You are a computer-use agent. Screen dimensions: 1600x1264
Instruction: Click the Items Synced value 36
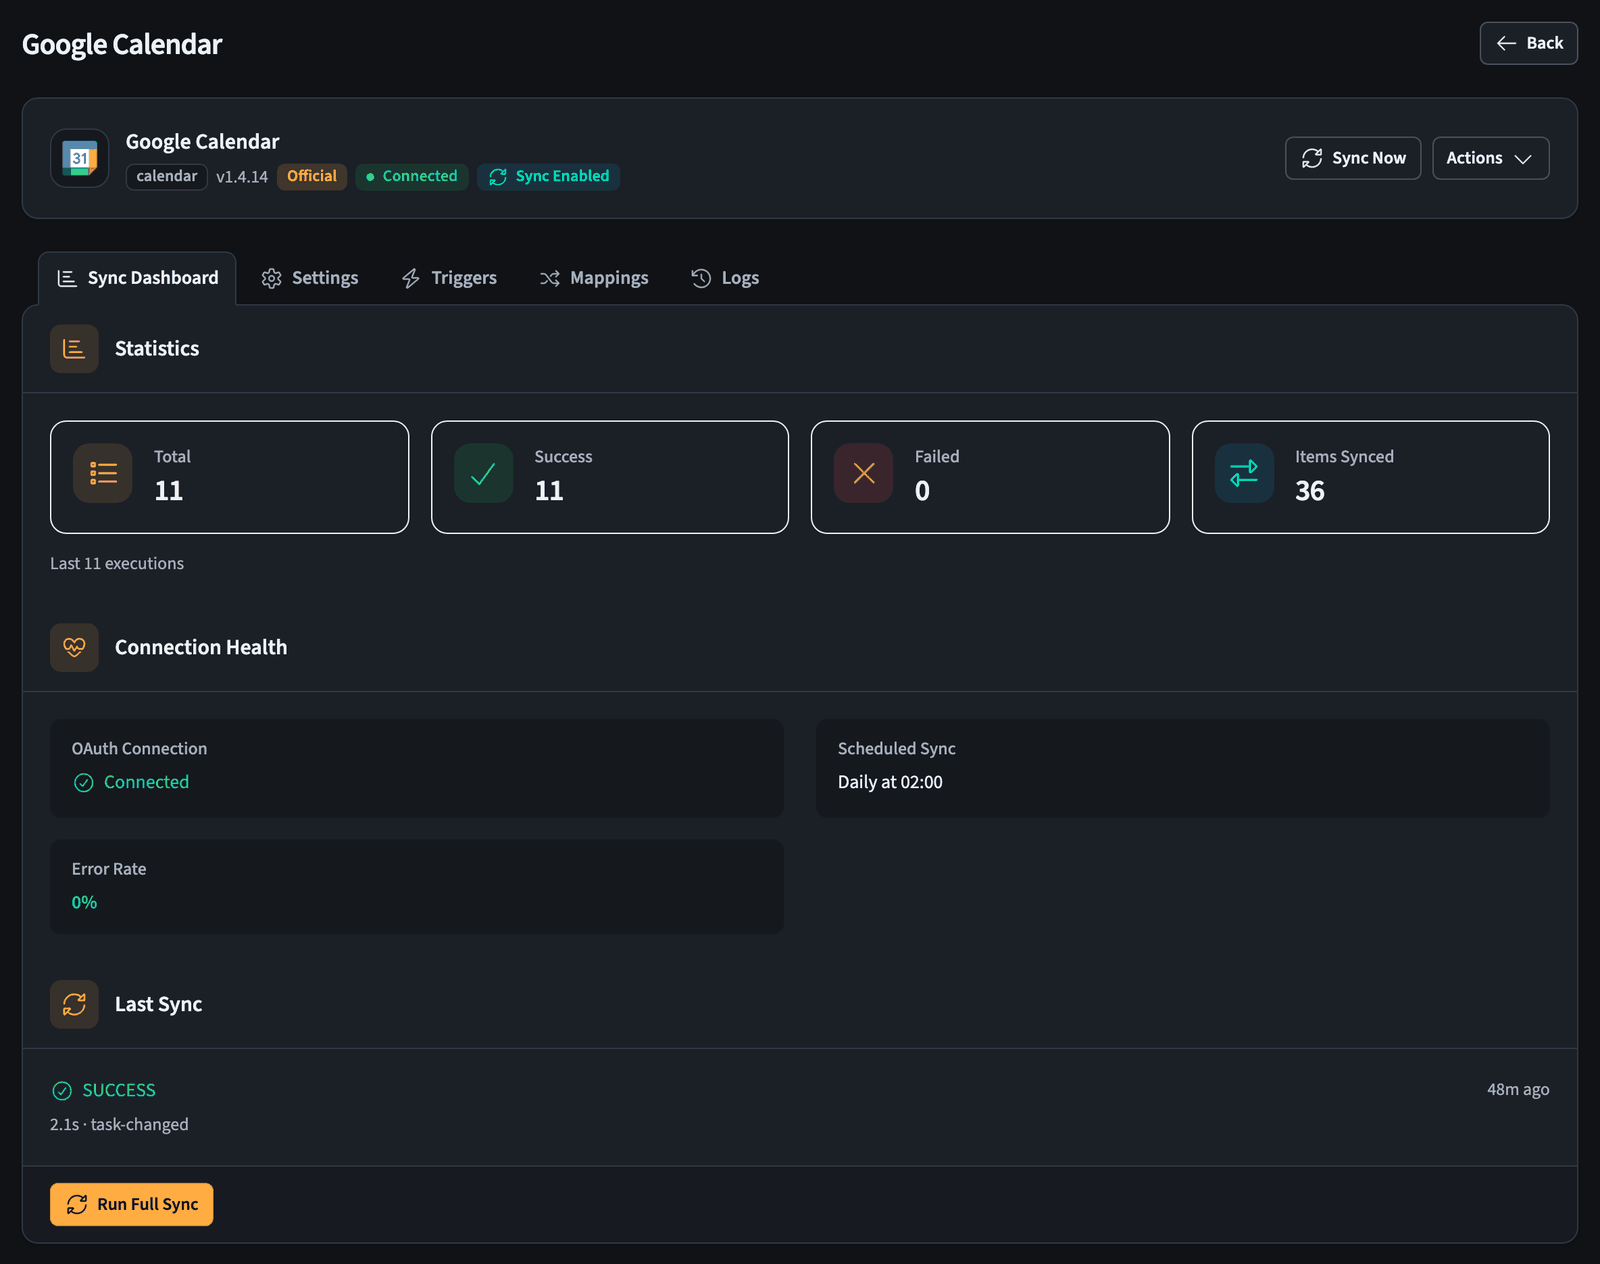coord(1310,491)
